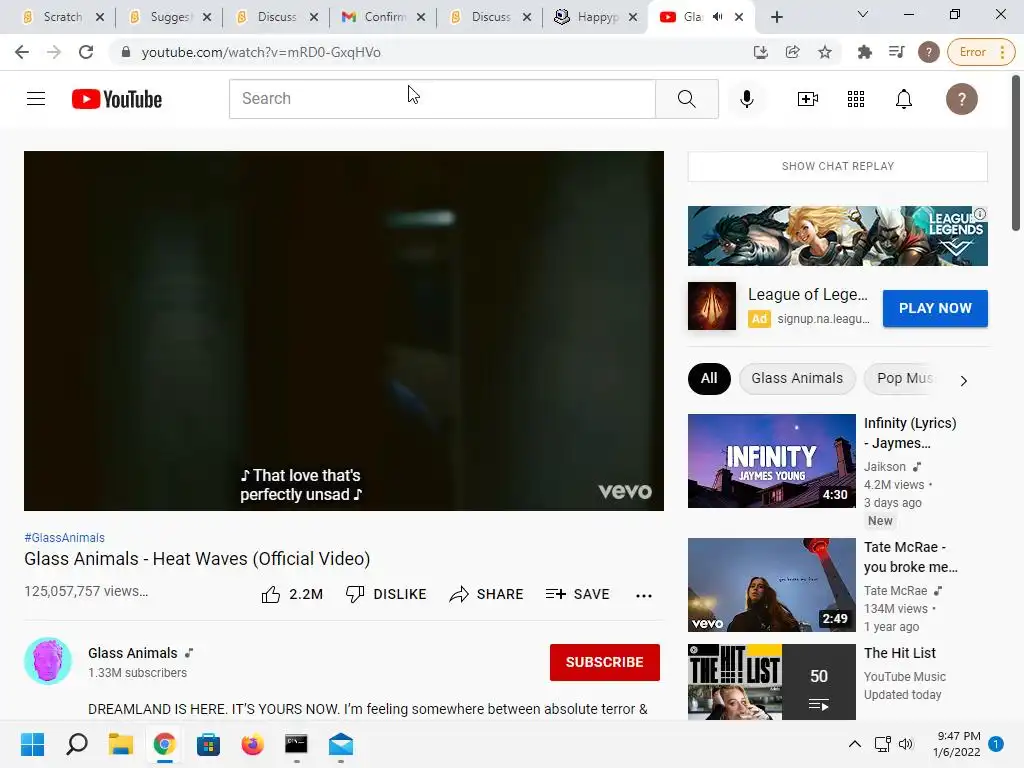This screenshot has width=1024, height=768.
Task: Go back to the previous page
Action: pos(22,52)
